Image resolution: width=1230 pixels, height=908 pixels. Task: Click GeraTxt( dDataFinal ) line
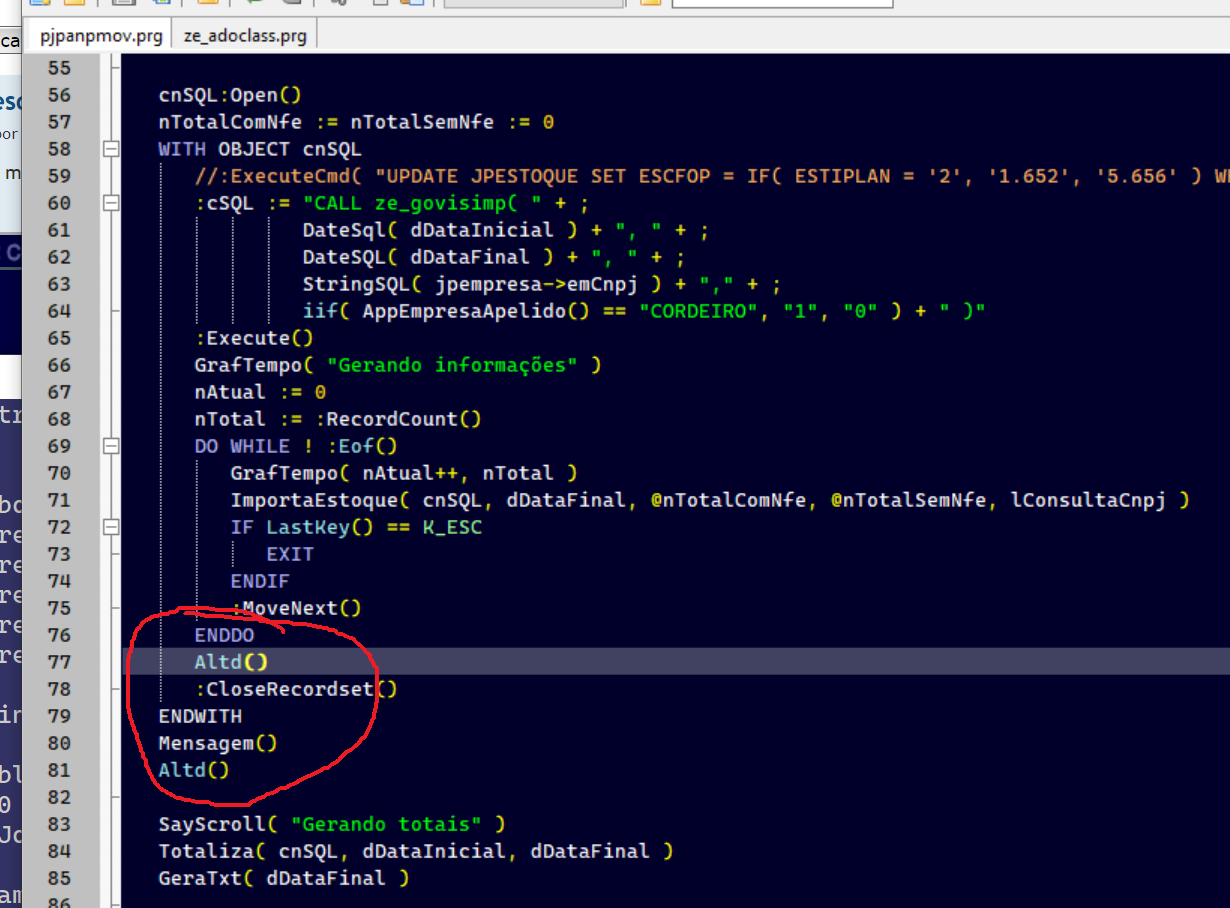(284, 878)
